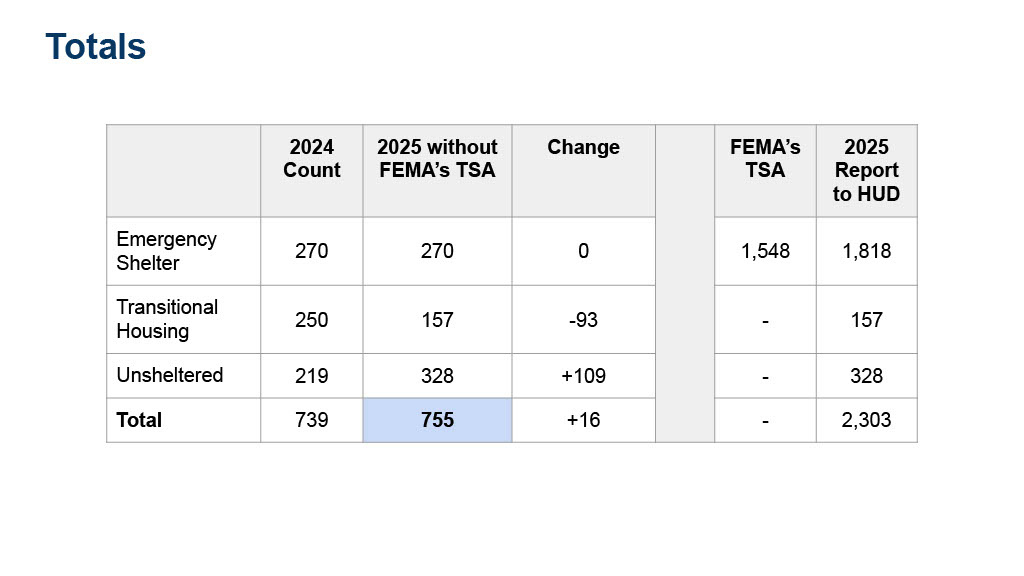Click the highlighted blue 755 cell
Viewport: 1024px width, 576px height.
(437, 420)
